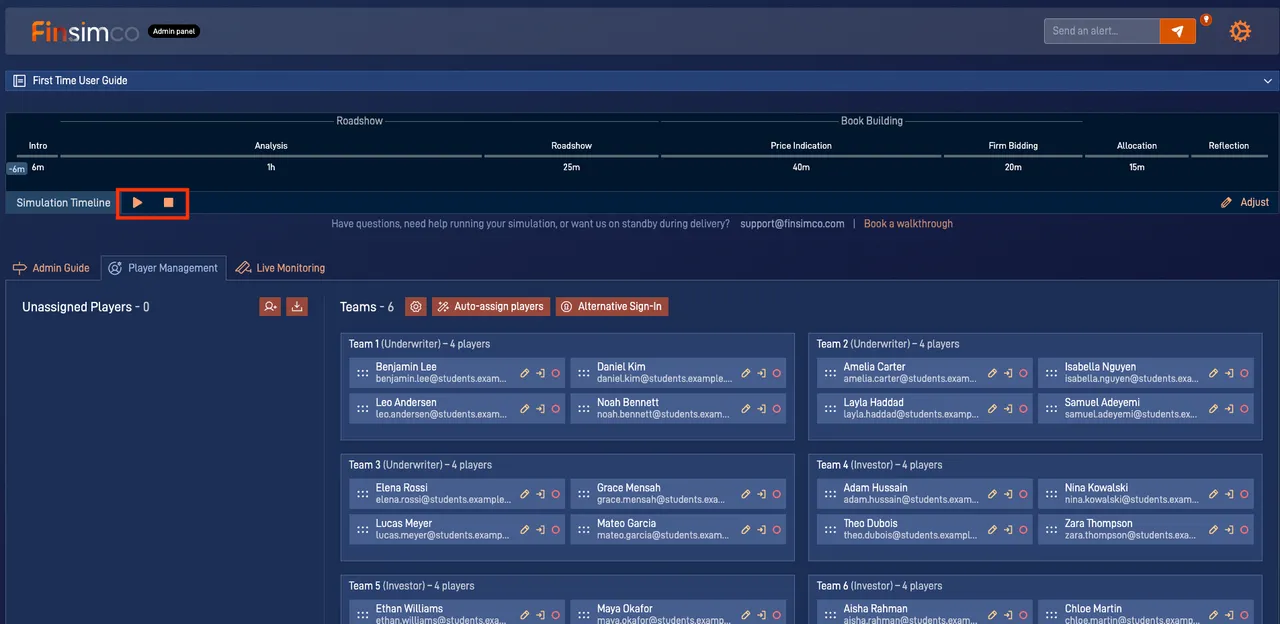Open the Alternative Sign-In button

(x=612, y=307)
